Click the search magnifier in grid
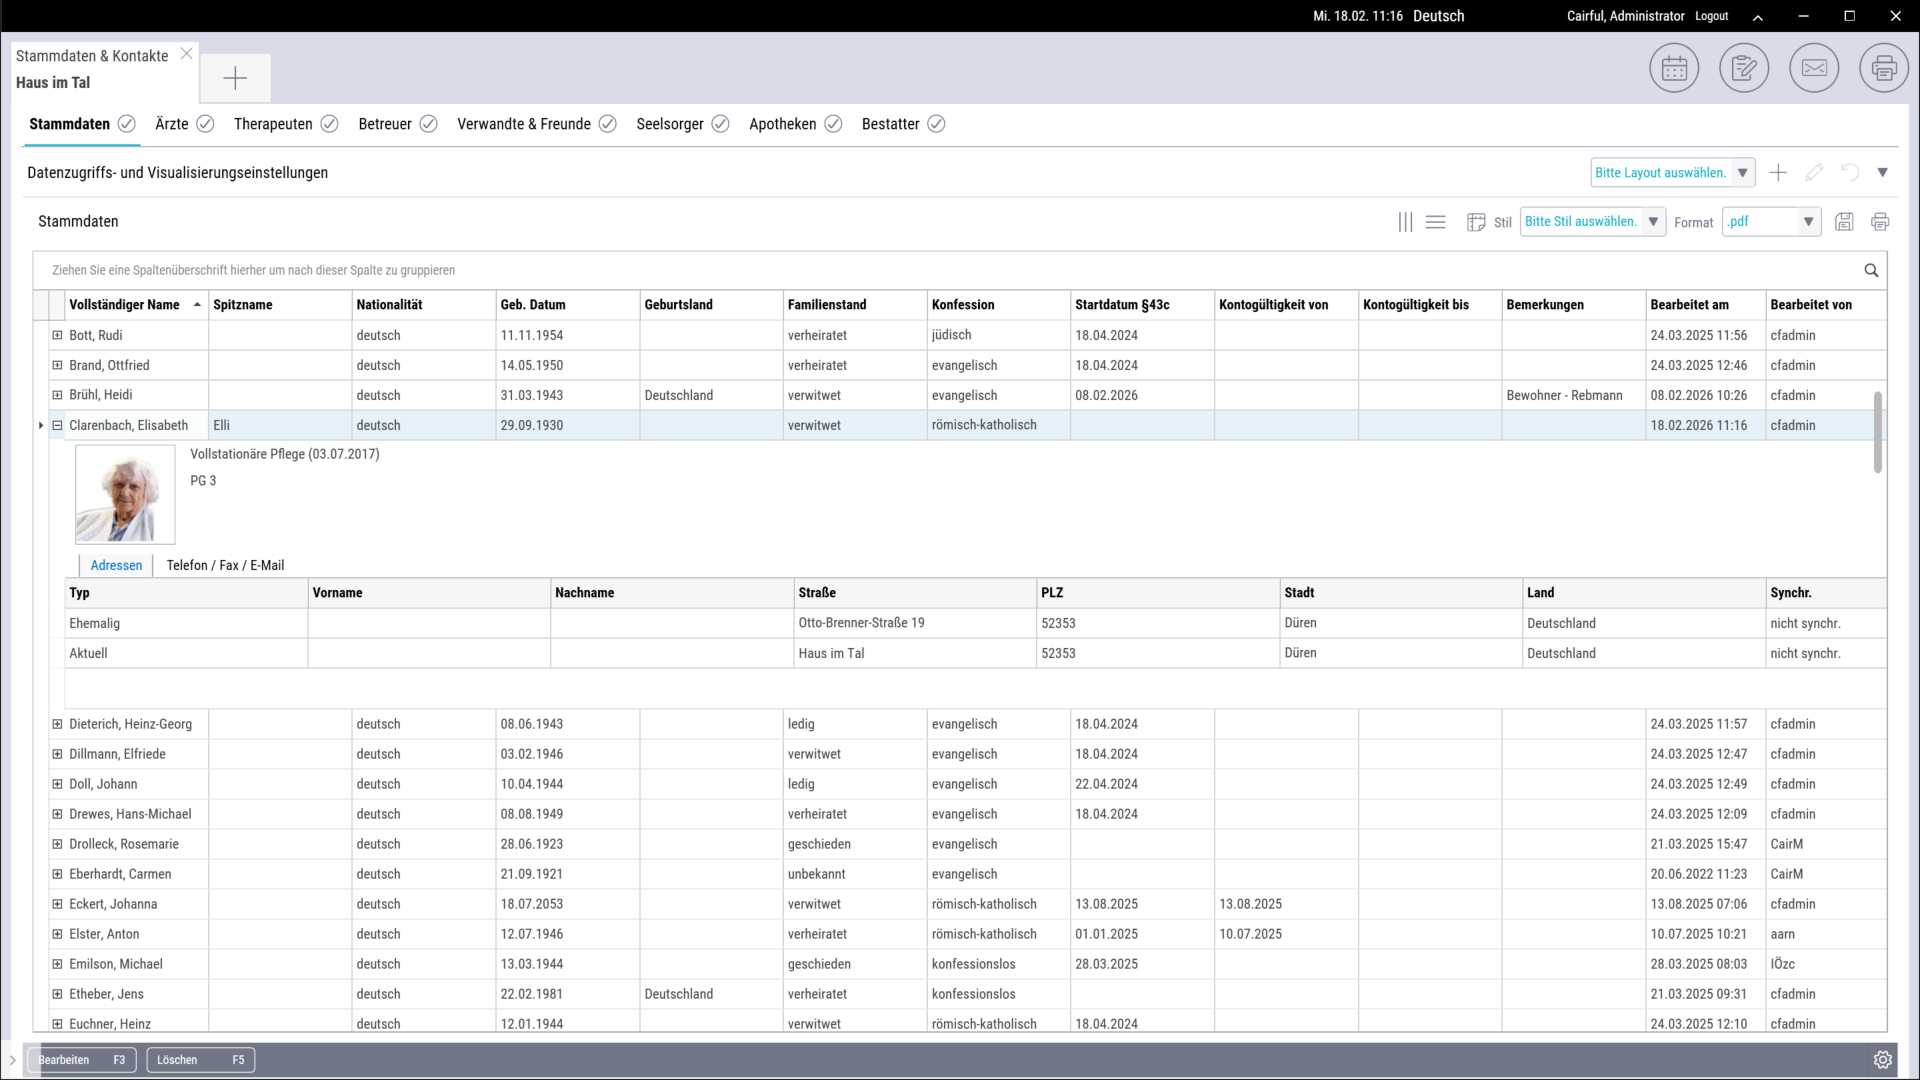This screenshot has height=1080, width=1920. coord(1871,270)
